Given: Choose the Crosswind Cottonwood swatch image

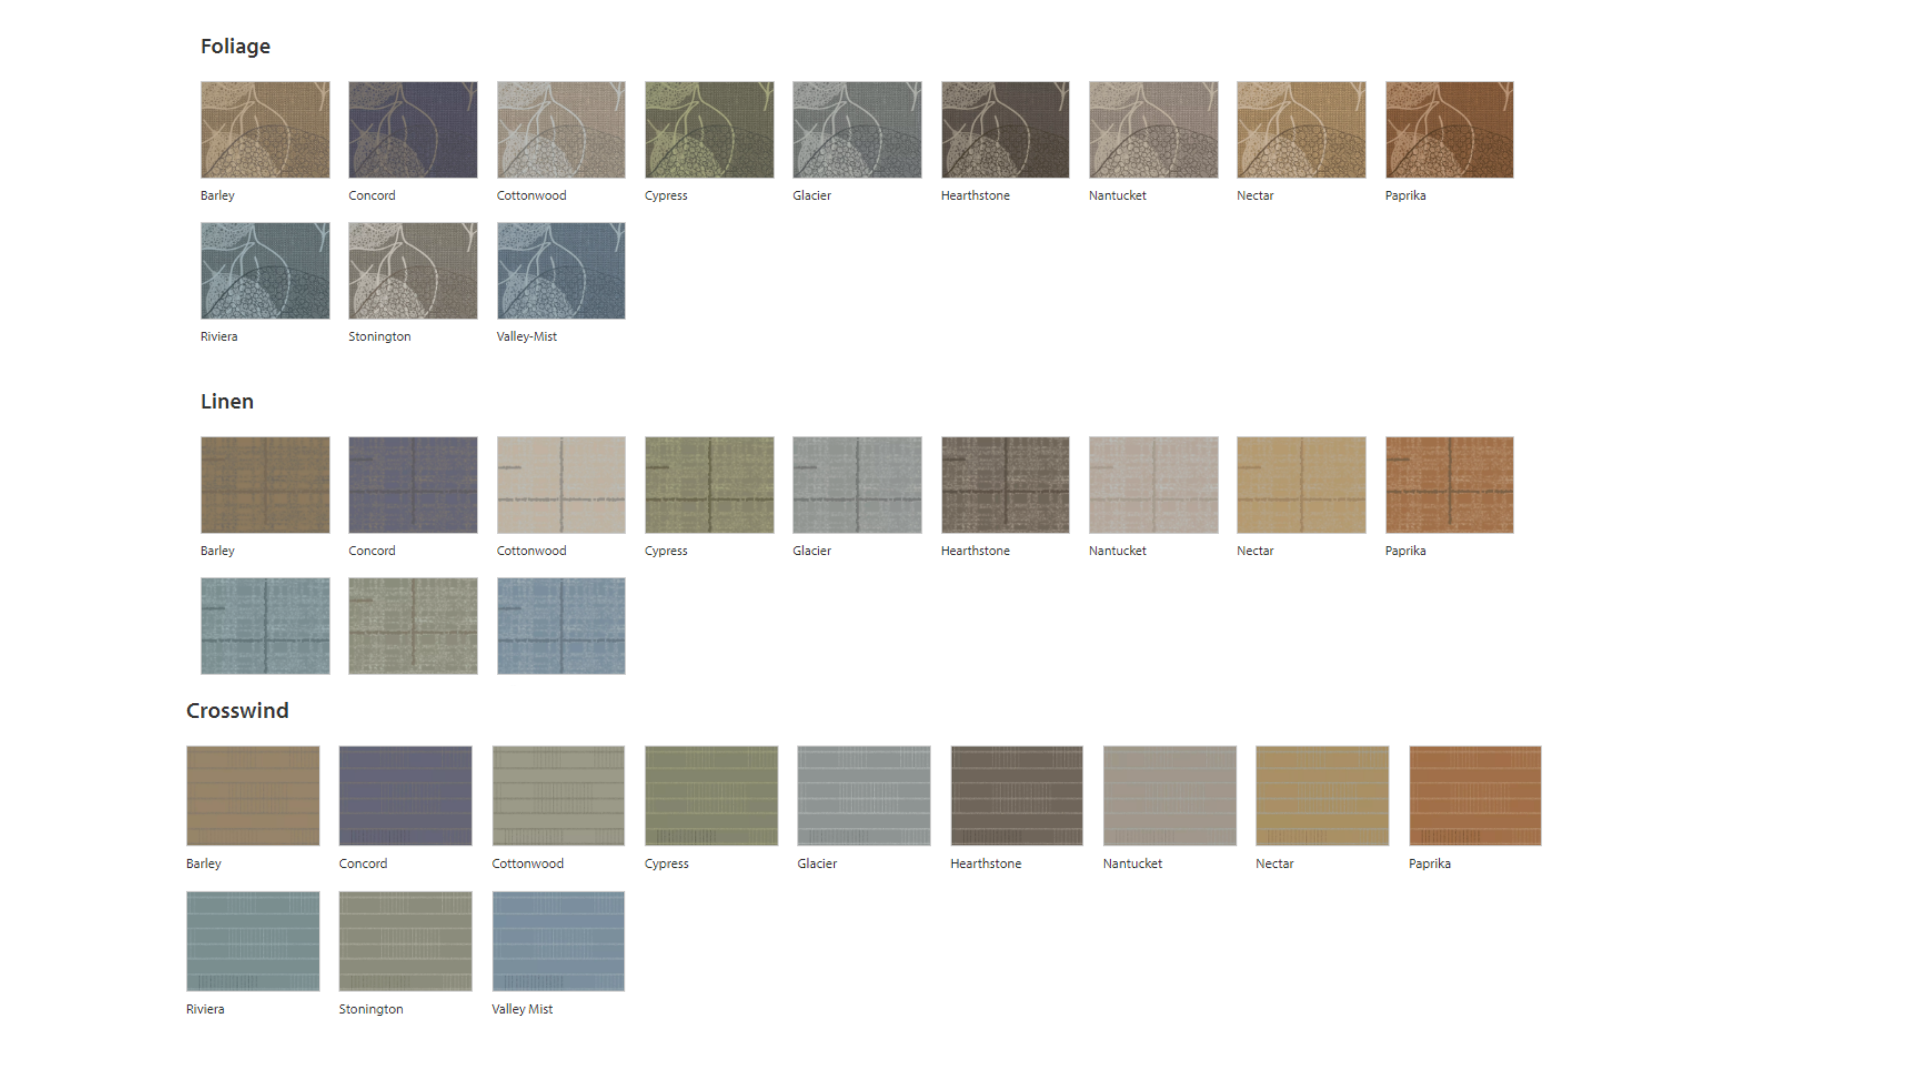Looking at the screenshot, I should [558, 796].
